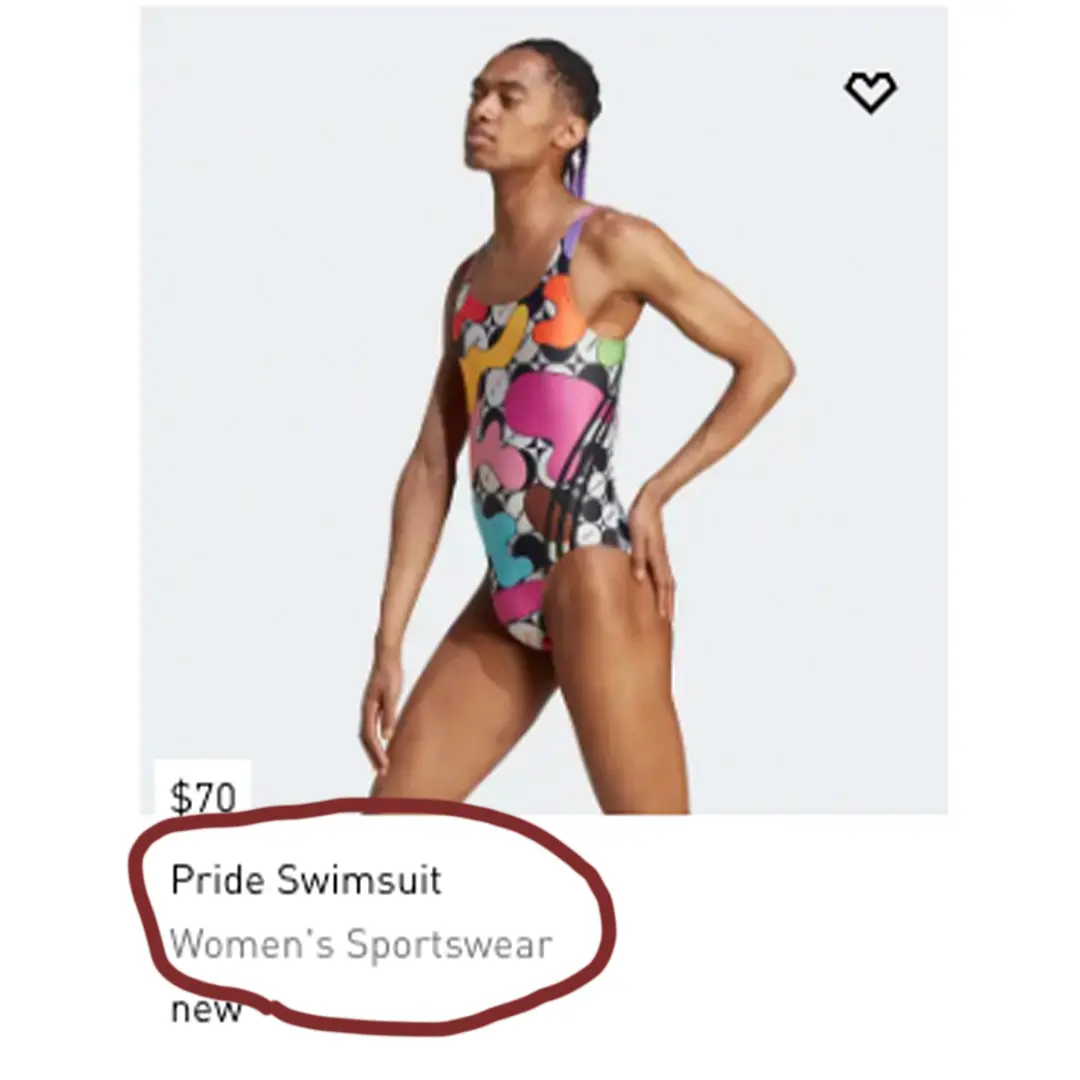Click the word 'Sportswear' in gray subtitle
Image resolution: width=1080 pixels, height=1080 pixels.
(x=449, y=945)
